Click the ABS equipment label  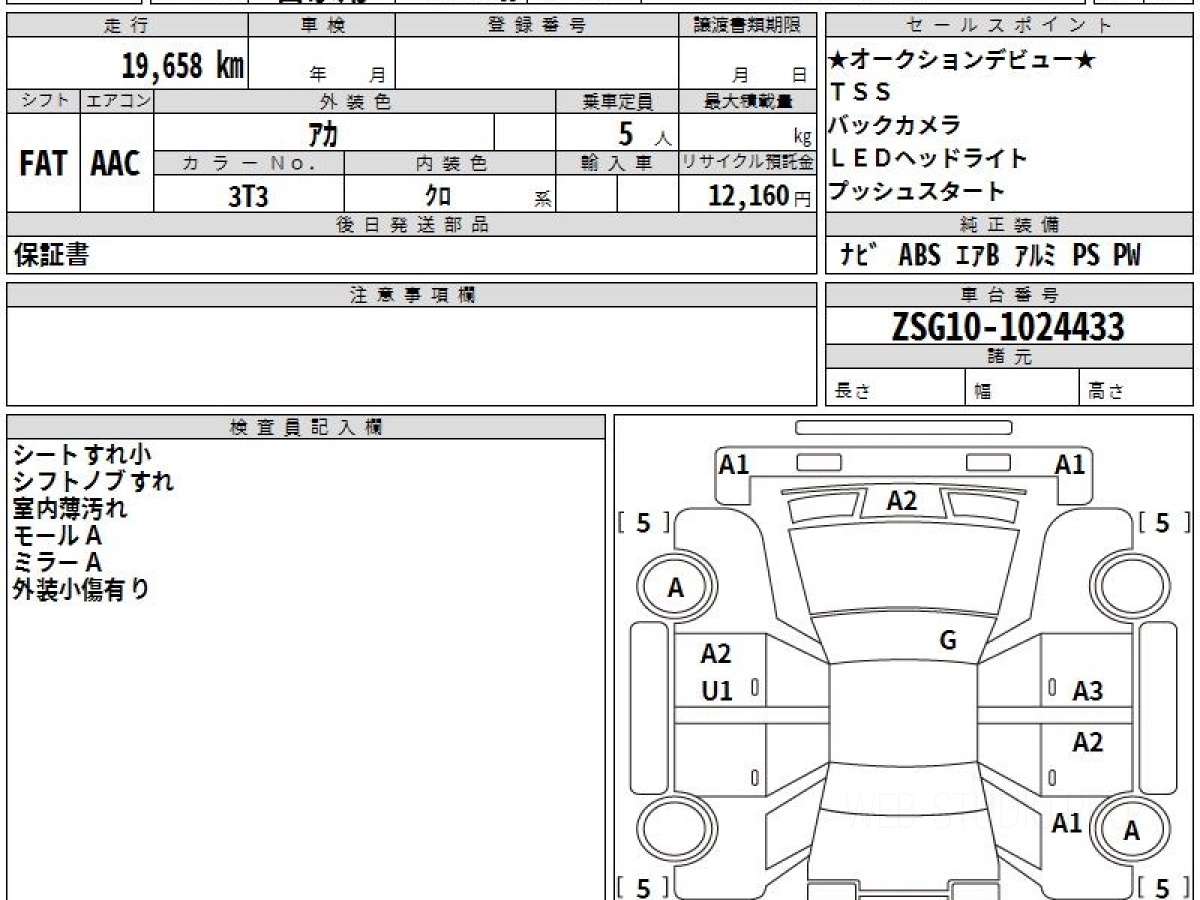[x=919, y=256]
